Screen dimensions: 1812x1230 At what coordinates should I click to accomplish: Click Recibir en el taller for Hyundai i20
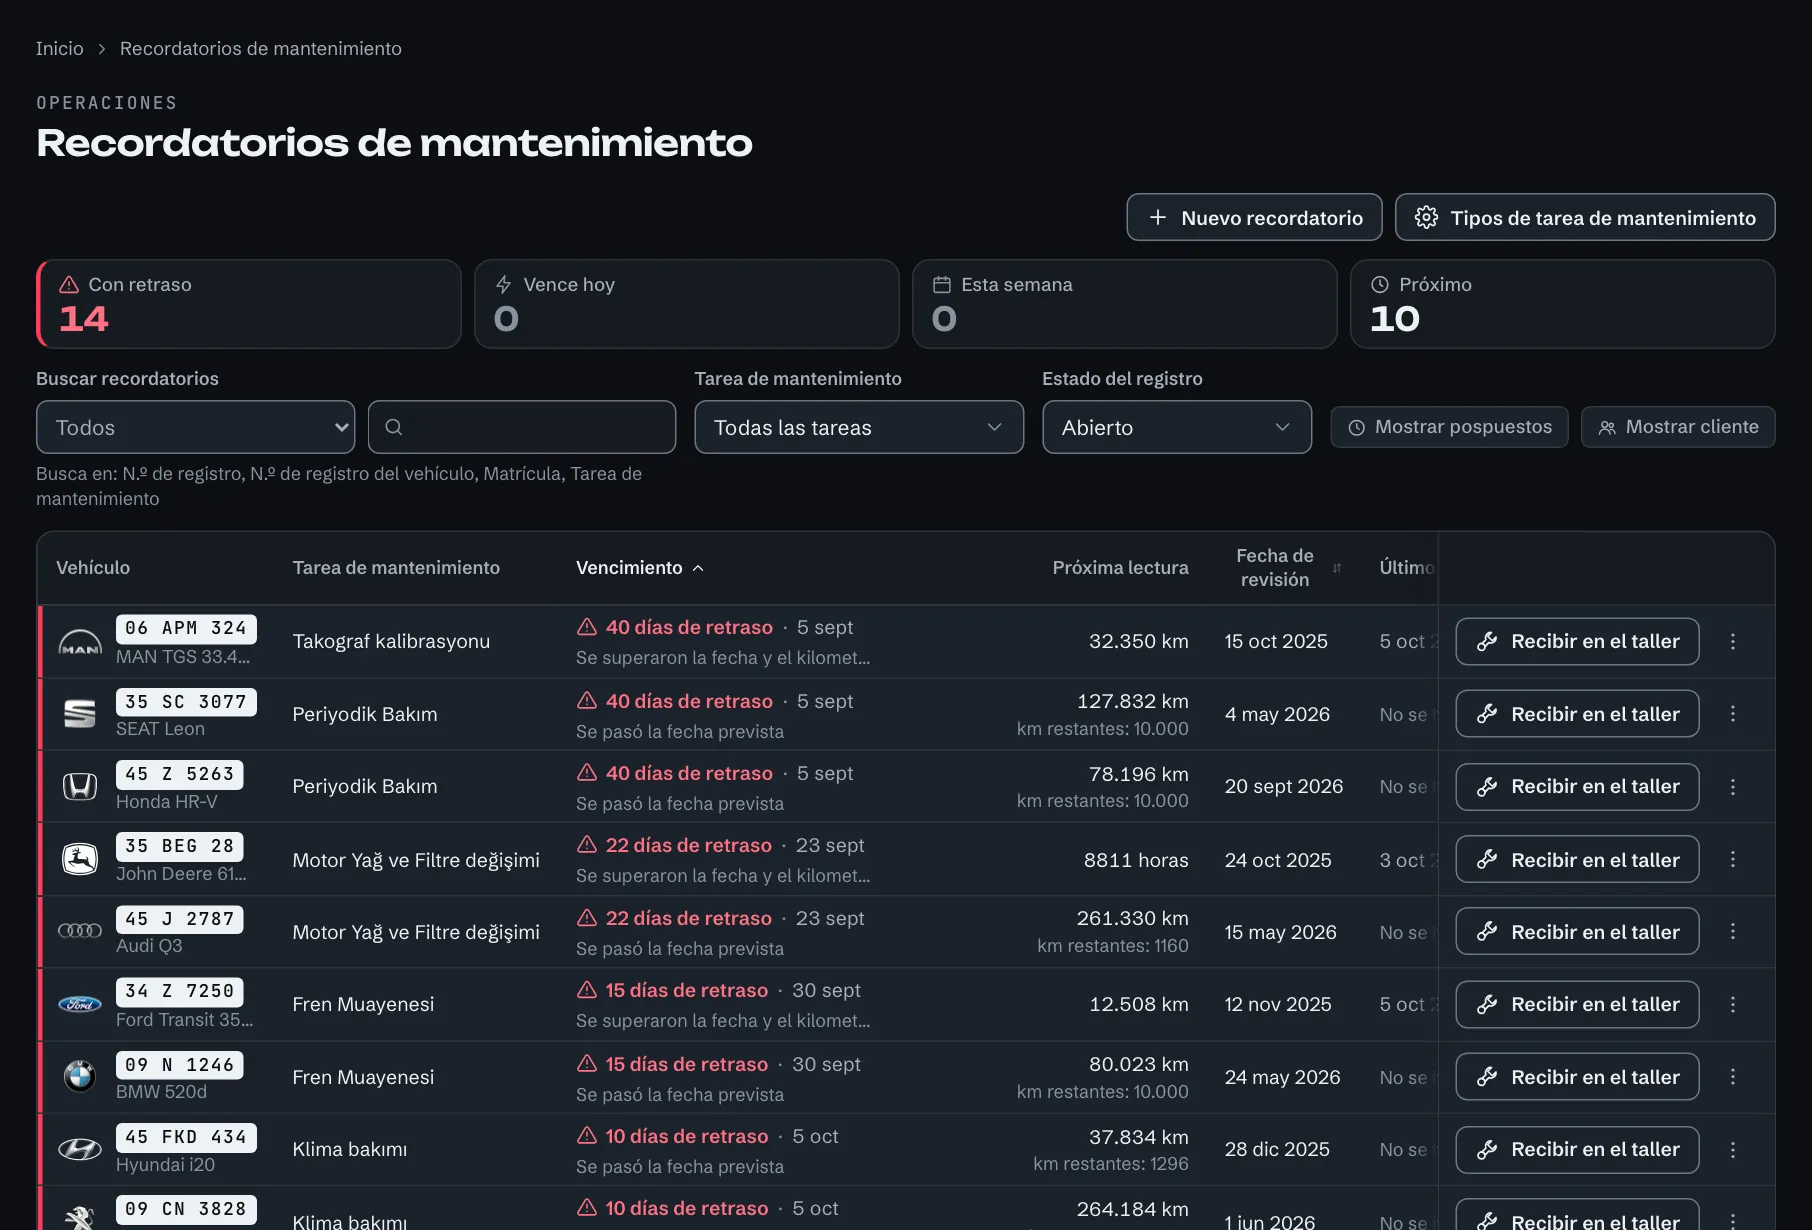point(1577,1150)
